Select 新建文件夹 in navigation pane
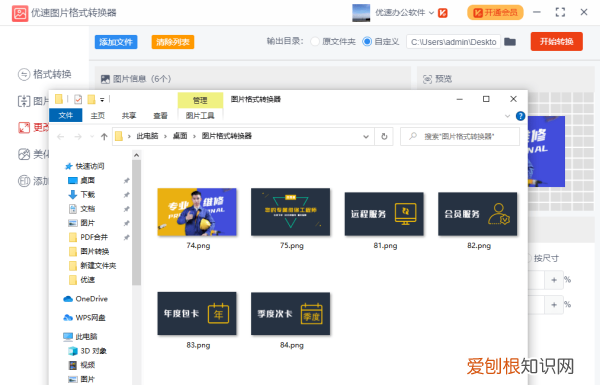Screen dimensions: 600x385 click(92, 265)
